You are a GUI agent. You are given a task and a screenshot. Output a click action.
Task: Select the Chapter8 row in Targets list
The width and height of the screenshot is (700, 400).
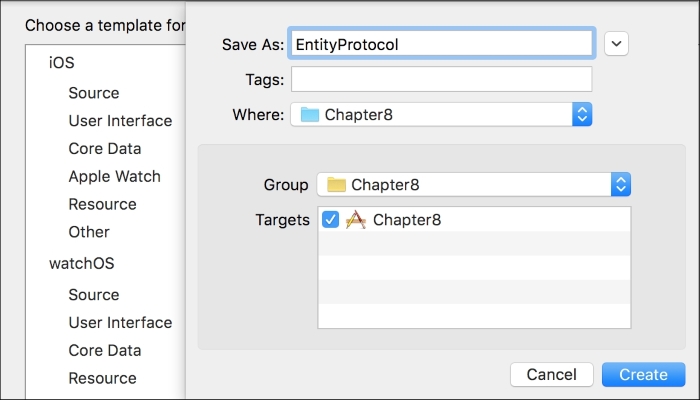(x=474, y=220)
